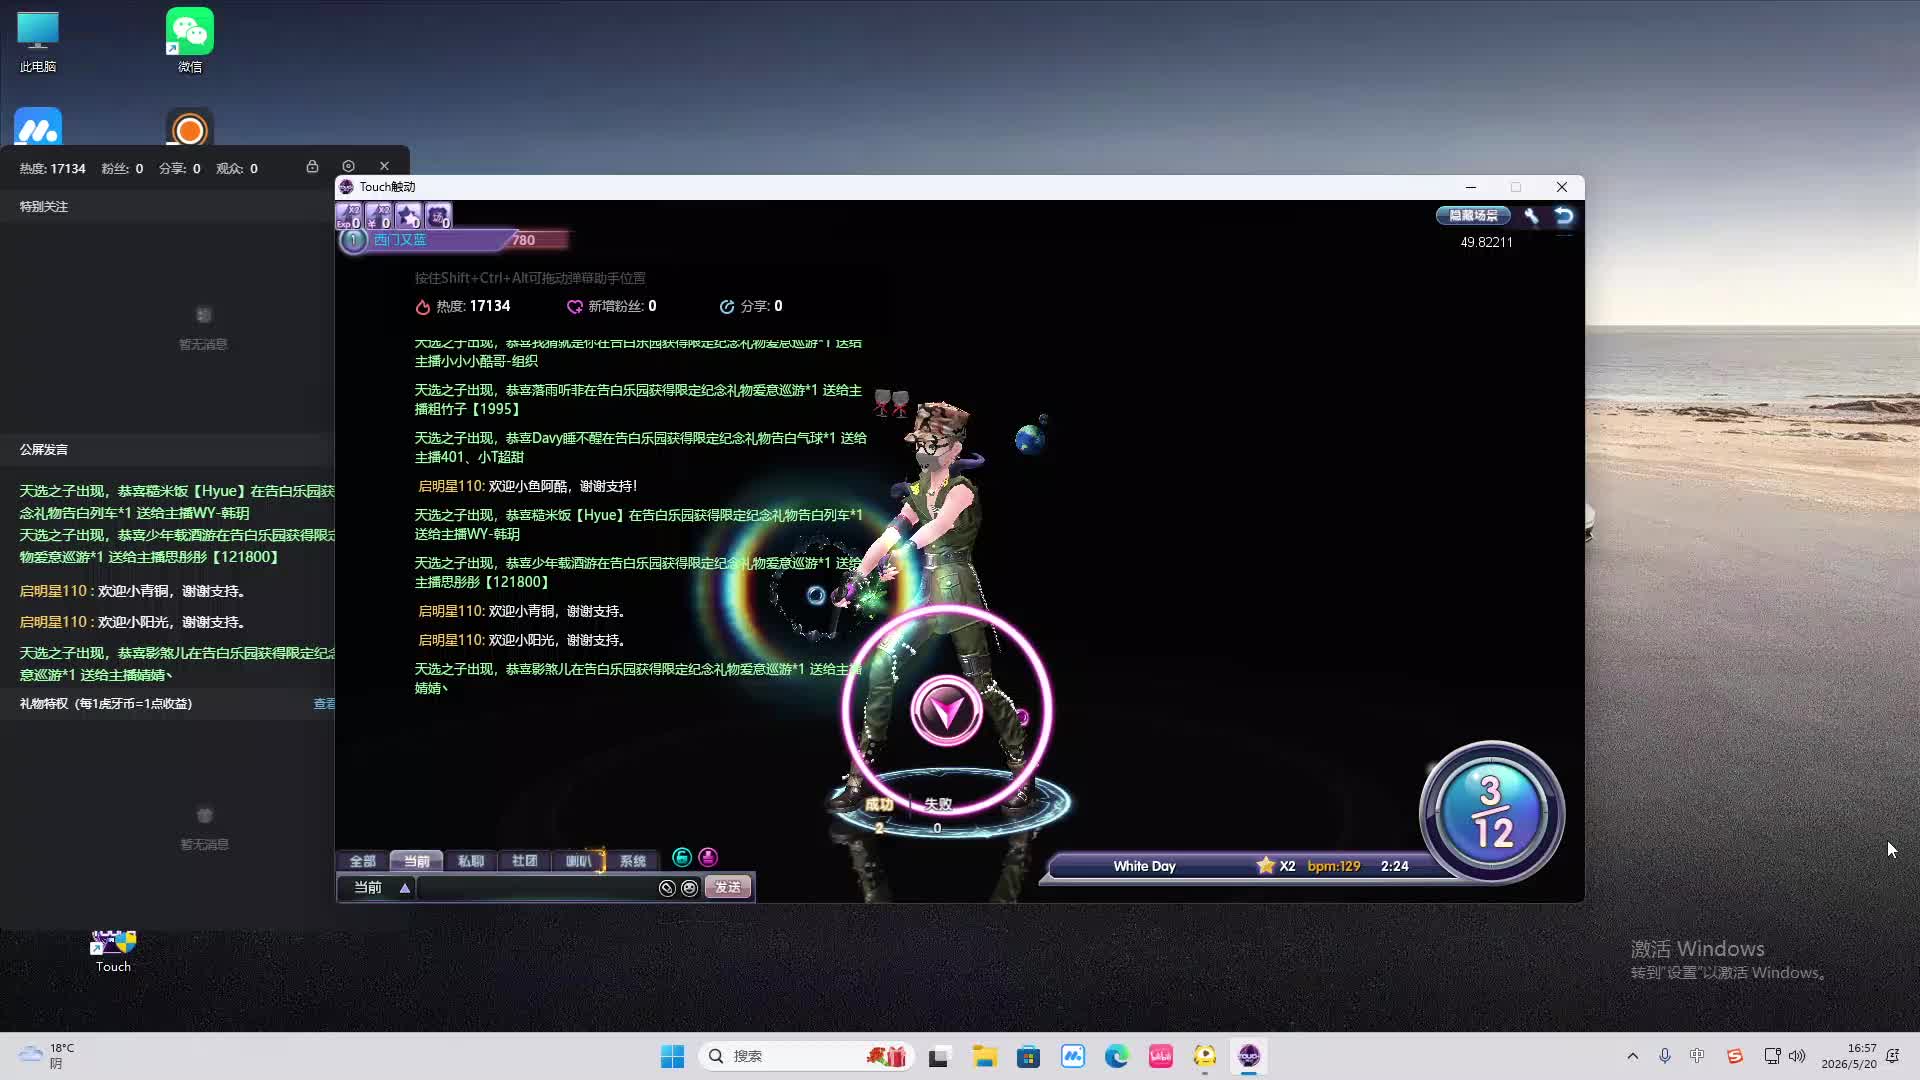Click the heart 新增粉丝 icon

575,307
